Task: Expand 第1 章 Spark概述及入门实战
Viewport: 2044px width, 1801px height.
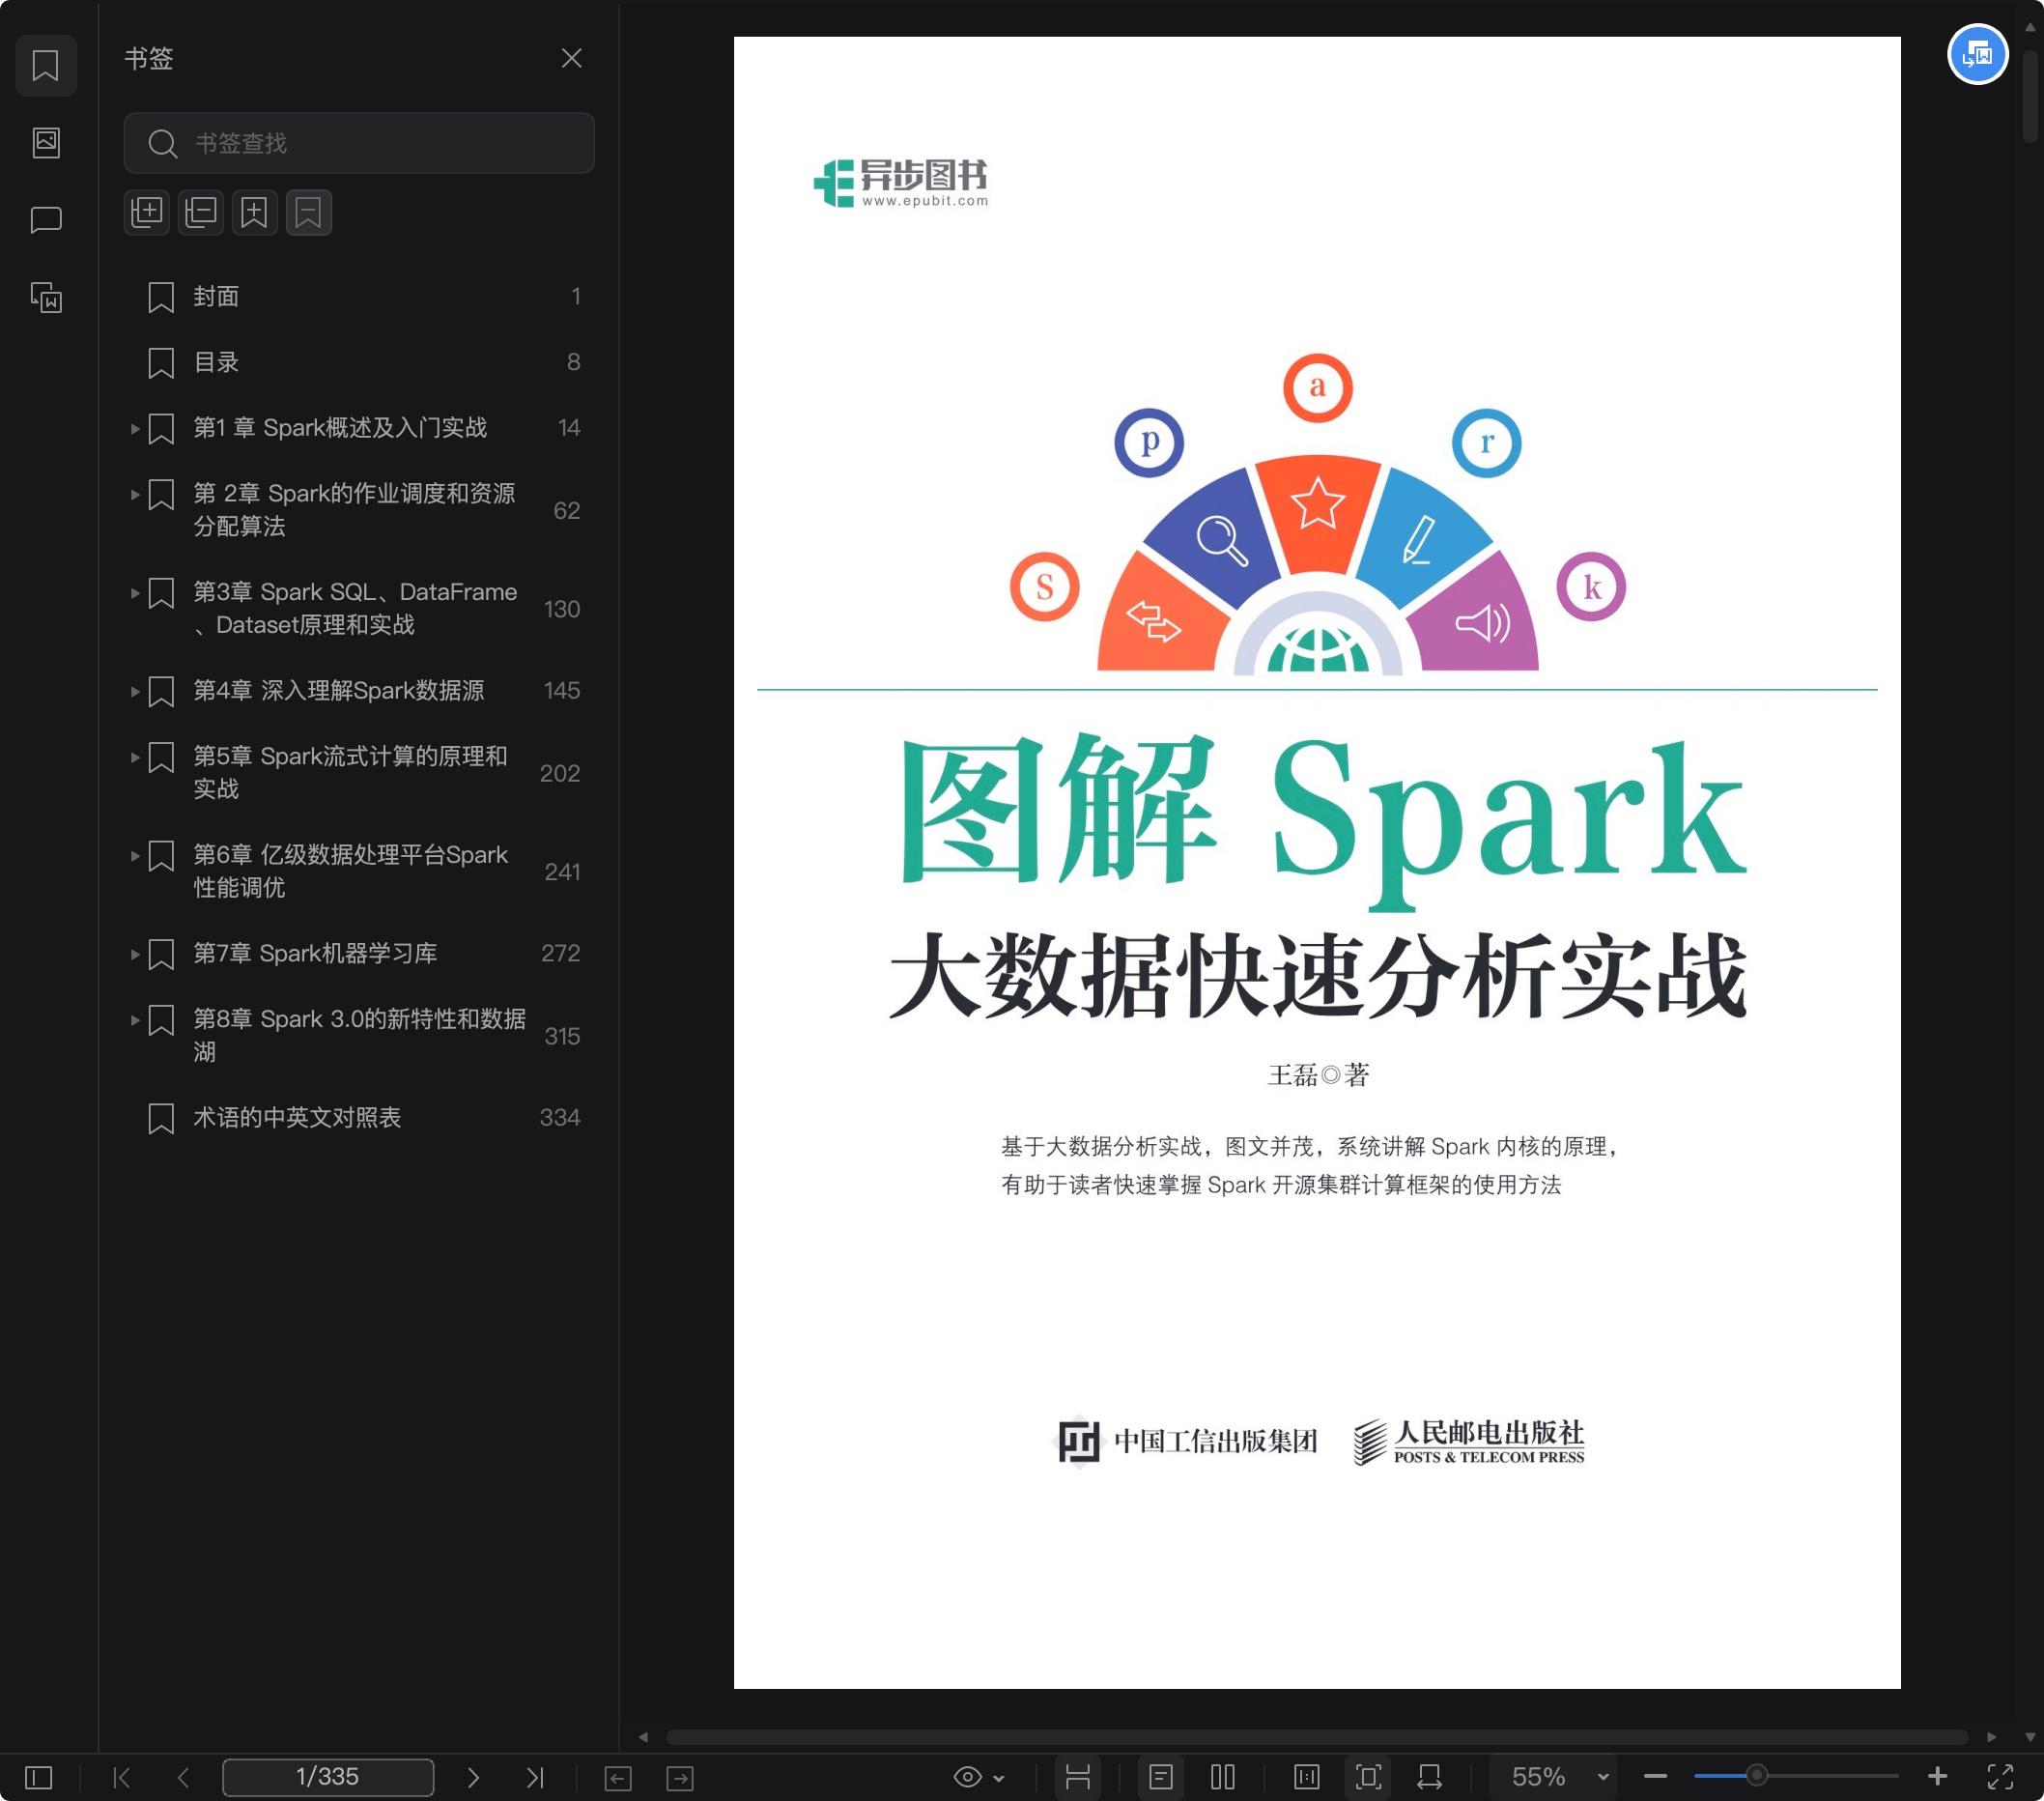Action: click(x=134, y=428)
